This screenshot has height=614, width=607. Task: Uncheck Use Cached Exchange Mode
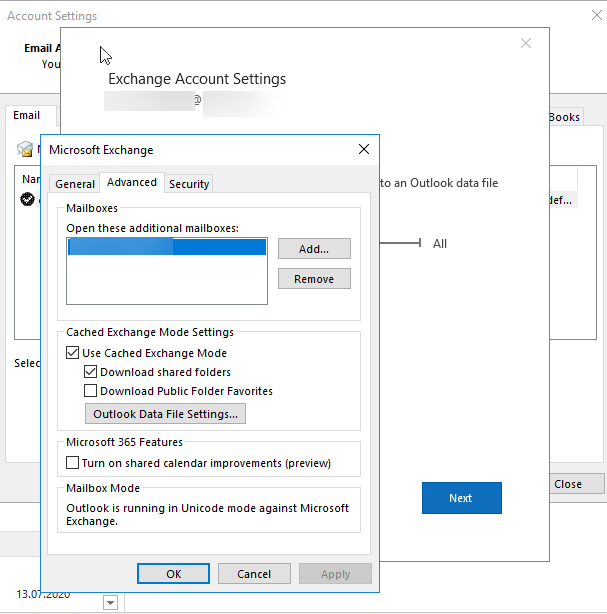(72, 353)
